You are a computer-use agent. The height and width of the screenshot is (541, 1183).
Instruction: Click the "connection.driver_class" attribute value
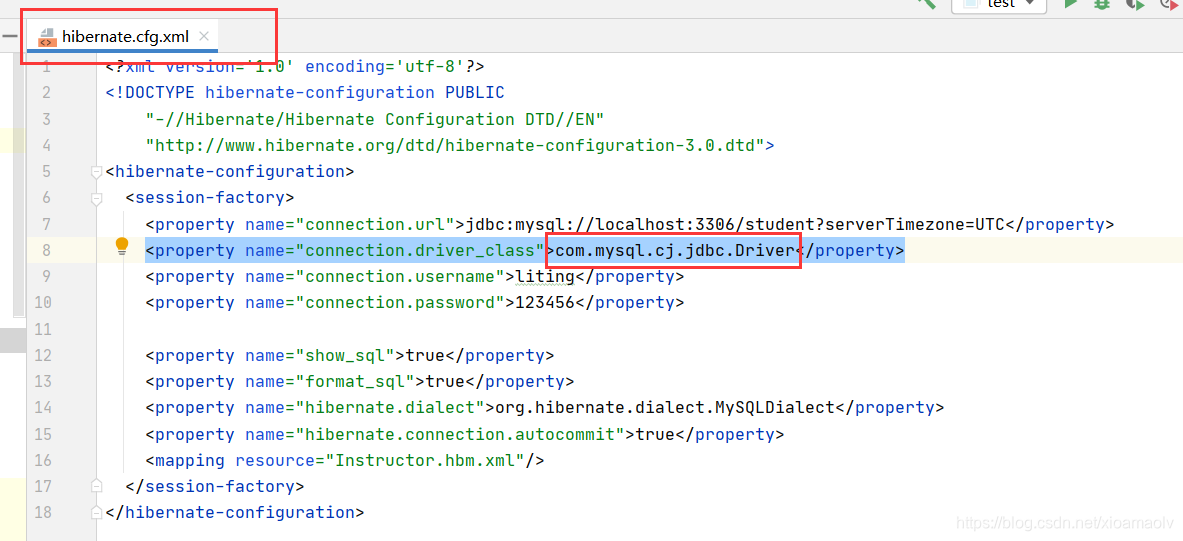tap(420, 251)
